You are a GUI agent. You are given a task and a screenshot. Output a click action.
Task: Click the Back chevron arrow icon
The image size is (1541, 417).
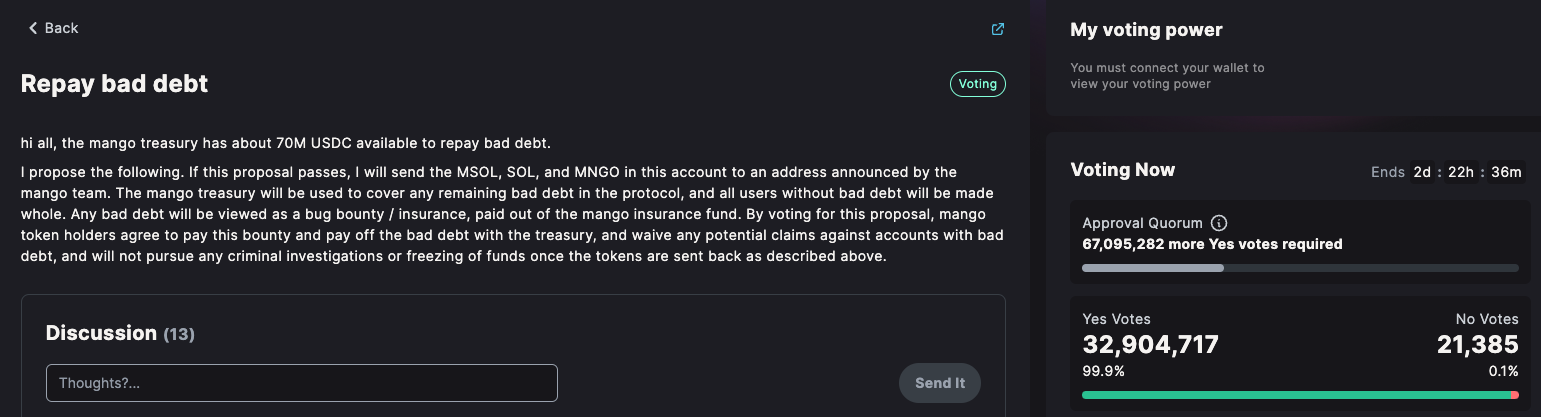(33, 28)
